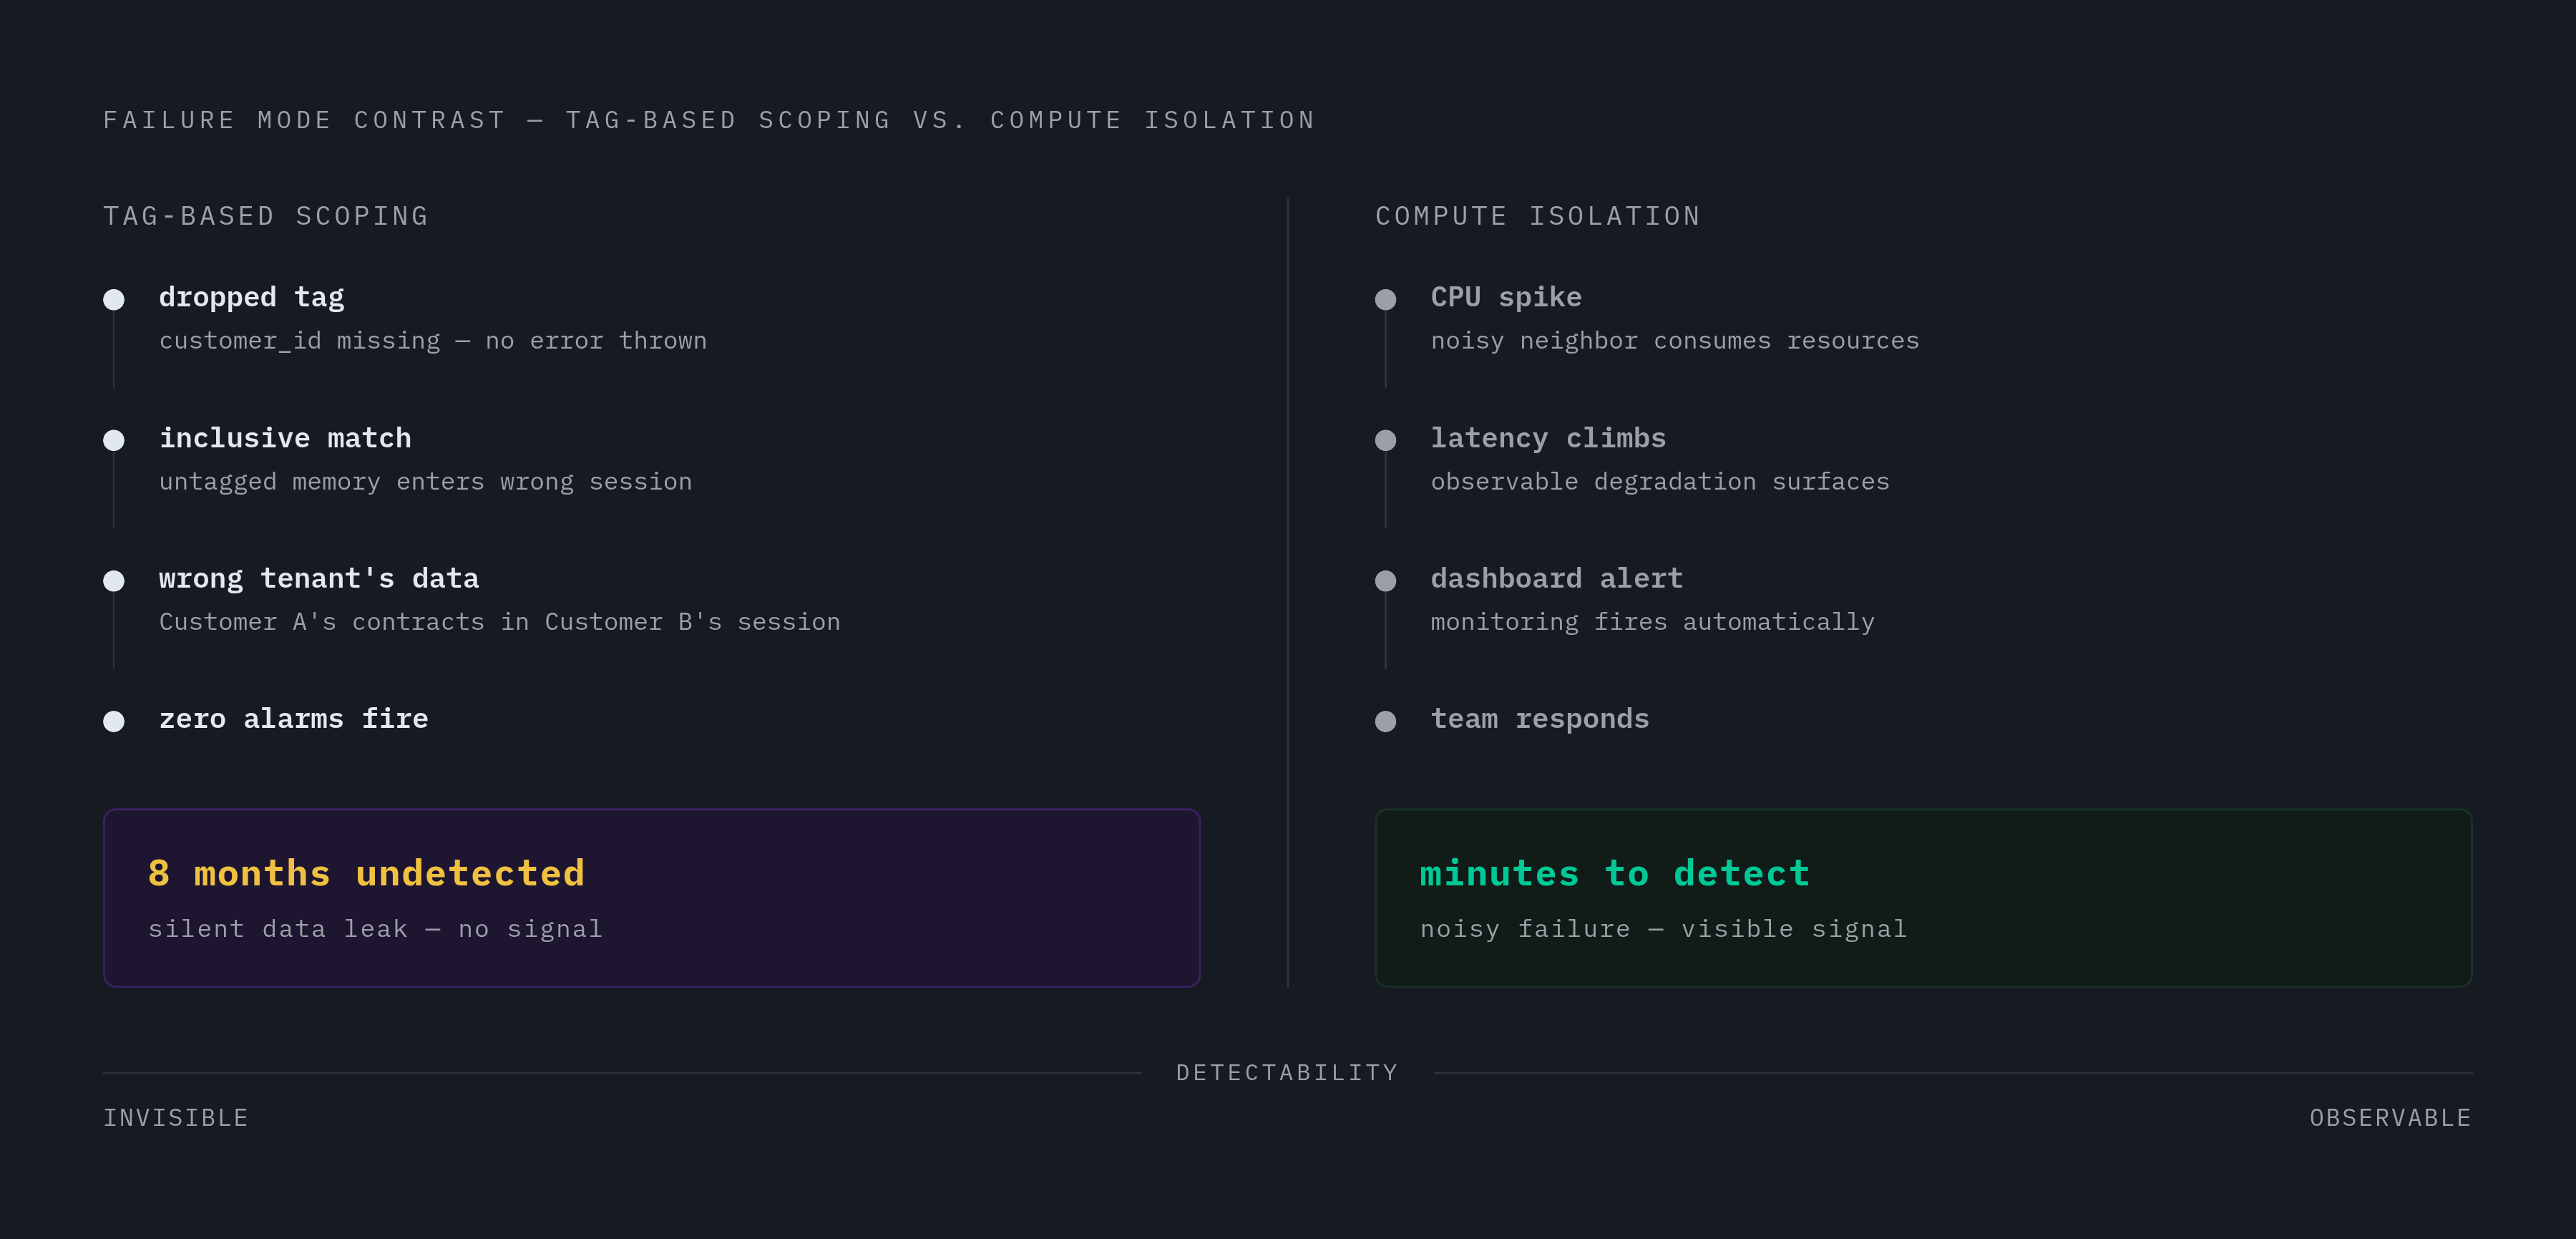This screenshot has width=2576, height=1239.
Task: Click 'untagged memory enters wrong session' description
Action: [x=425, y=482]
